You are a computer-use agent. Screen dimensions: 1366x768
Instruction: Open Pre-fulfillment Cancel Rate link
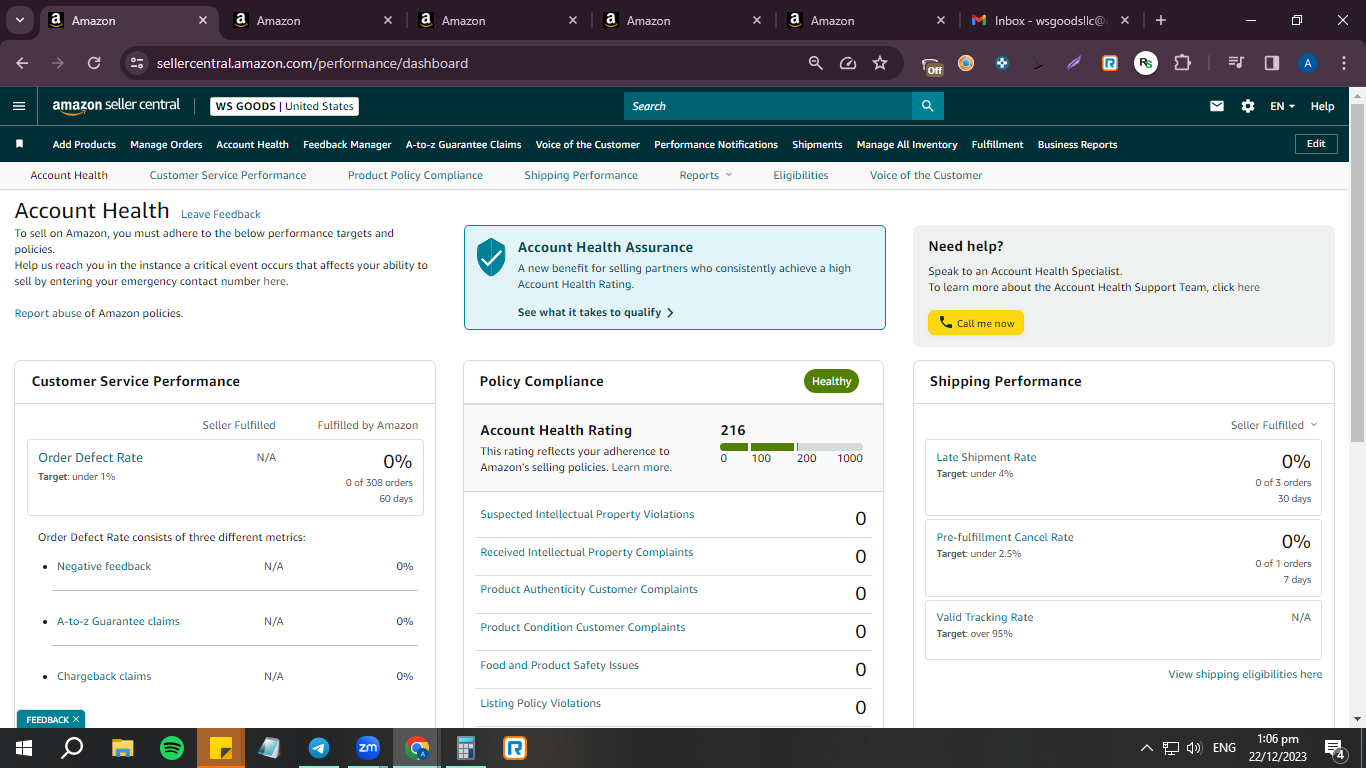coord(1005,537)
